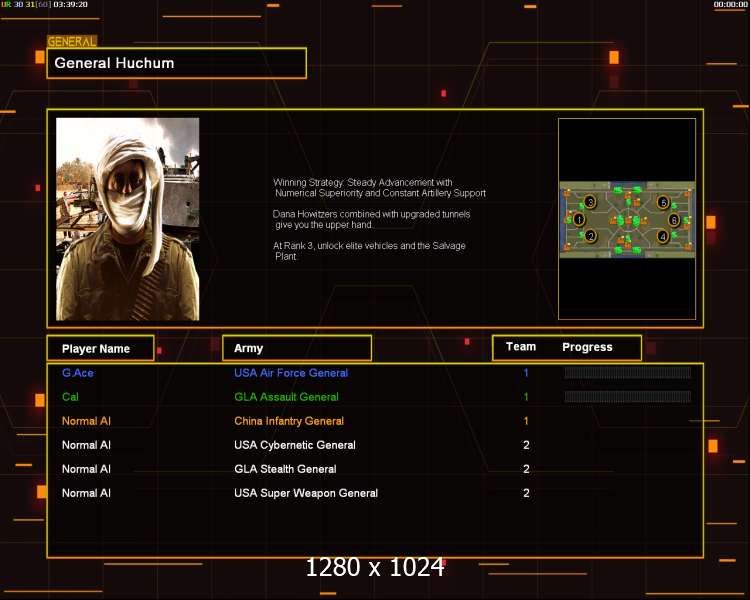The image size is (750, 600).
Task: Click start position 4 marker on minimap
Action: pos(662,236)
